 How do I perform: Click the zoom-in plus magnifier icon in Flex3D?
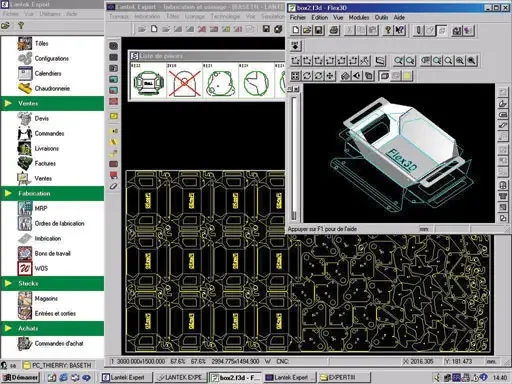[x=460, y=60]
